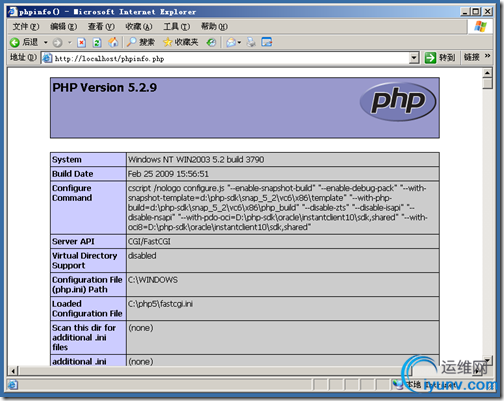Close the Internet Explorer window
The width and height of the screenshot is (504, 401).
click(488, 12)
